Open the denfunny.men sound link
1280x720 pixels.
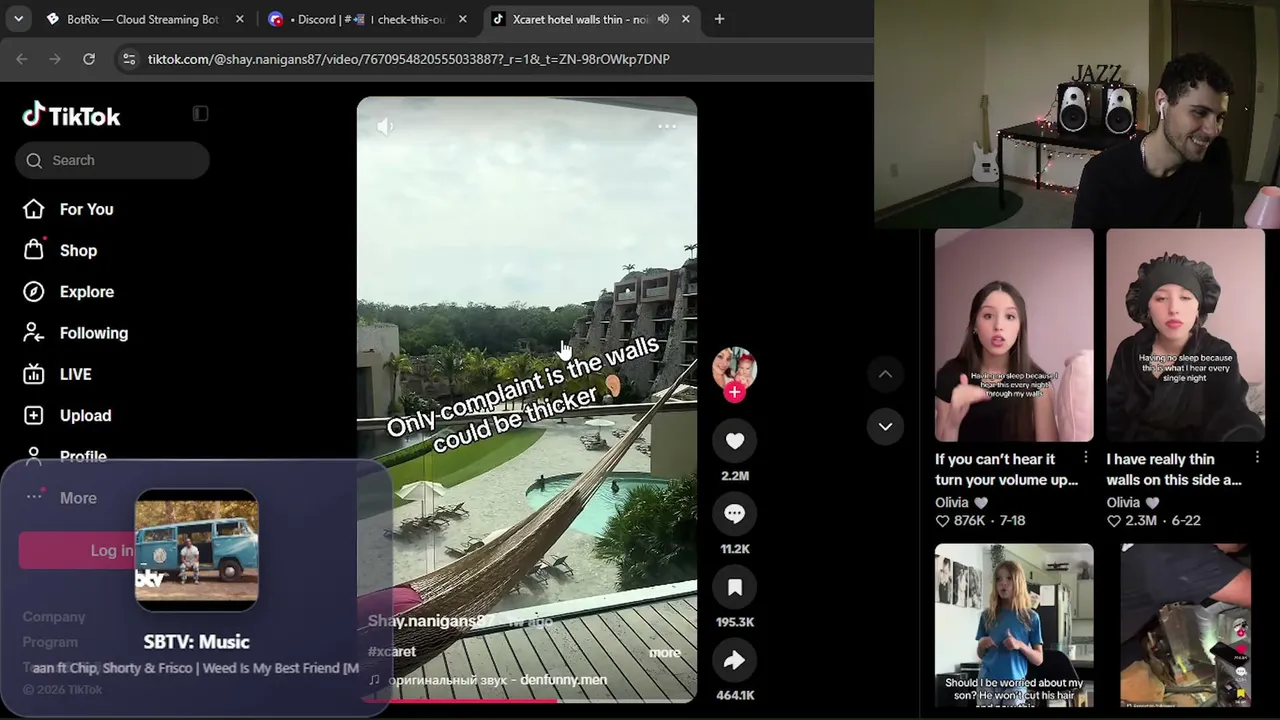coord(497,680)
